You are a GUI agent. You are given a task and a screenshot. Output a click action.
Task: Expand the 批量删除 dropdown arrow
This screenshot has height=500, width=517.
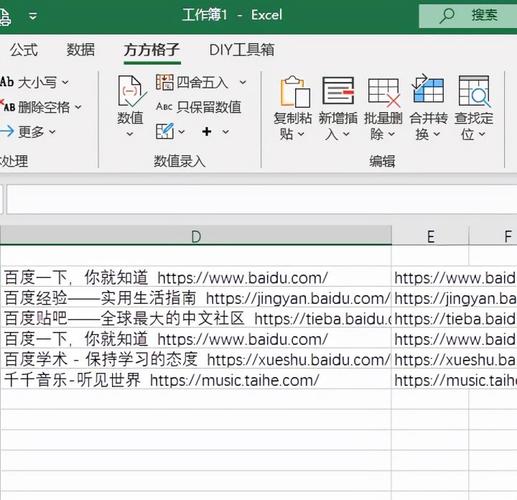tap(392, 134)
